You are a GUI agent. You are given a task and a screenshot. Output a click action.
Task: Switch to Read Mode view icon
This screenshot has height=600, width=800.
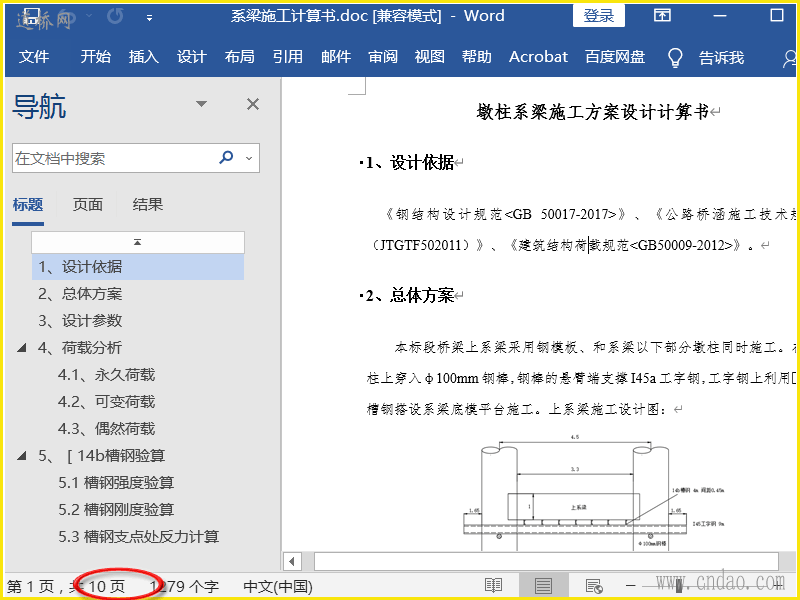493,586
